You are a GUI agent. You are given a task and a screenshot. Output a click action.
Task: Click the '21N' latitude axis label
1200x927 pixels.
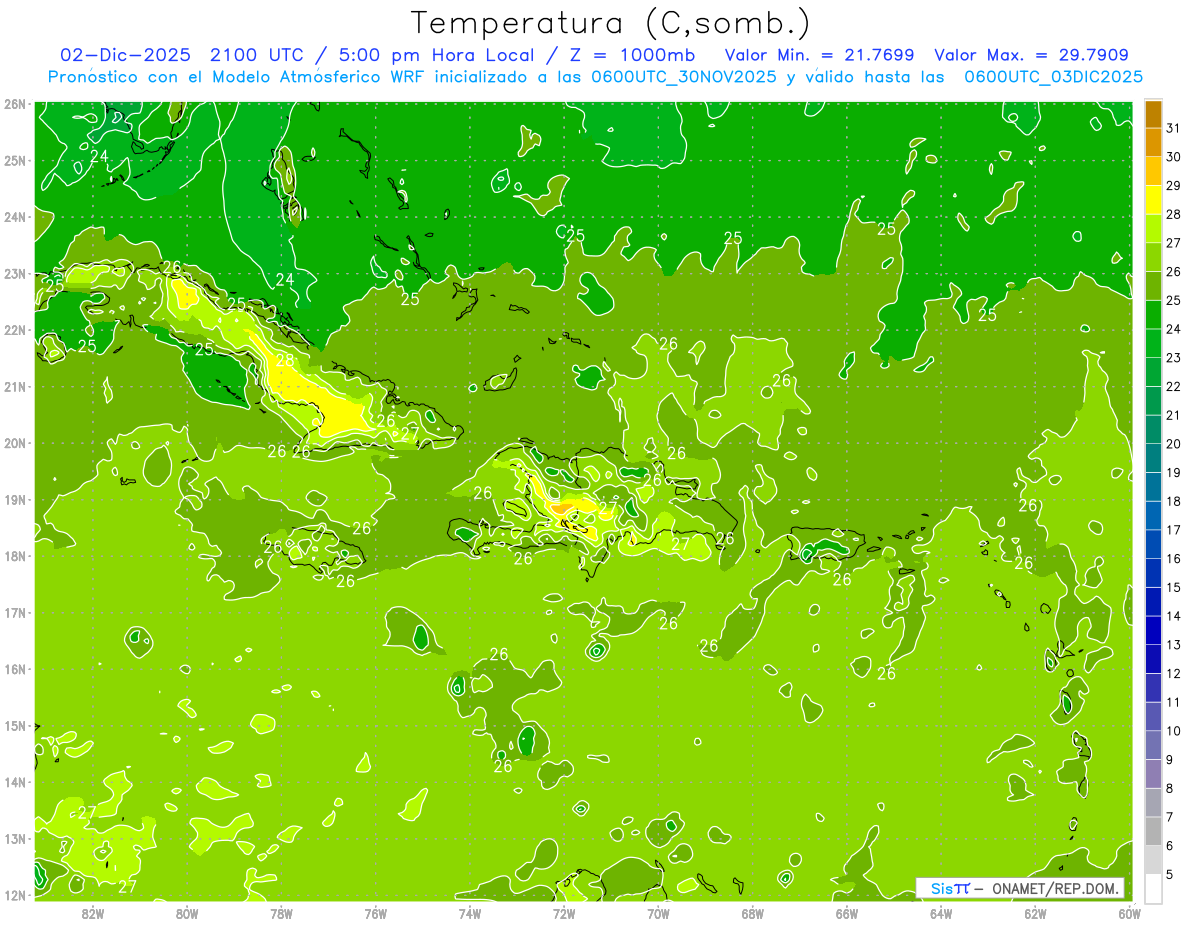point(14,386)
